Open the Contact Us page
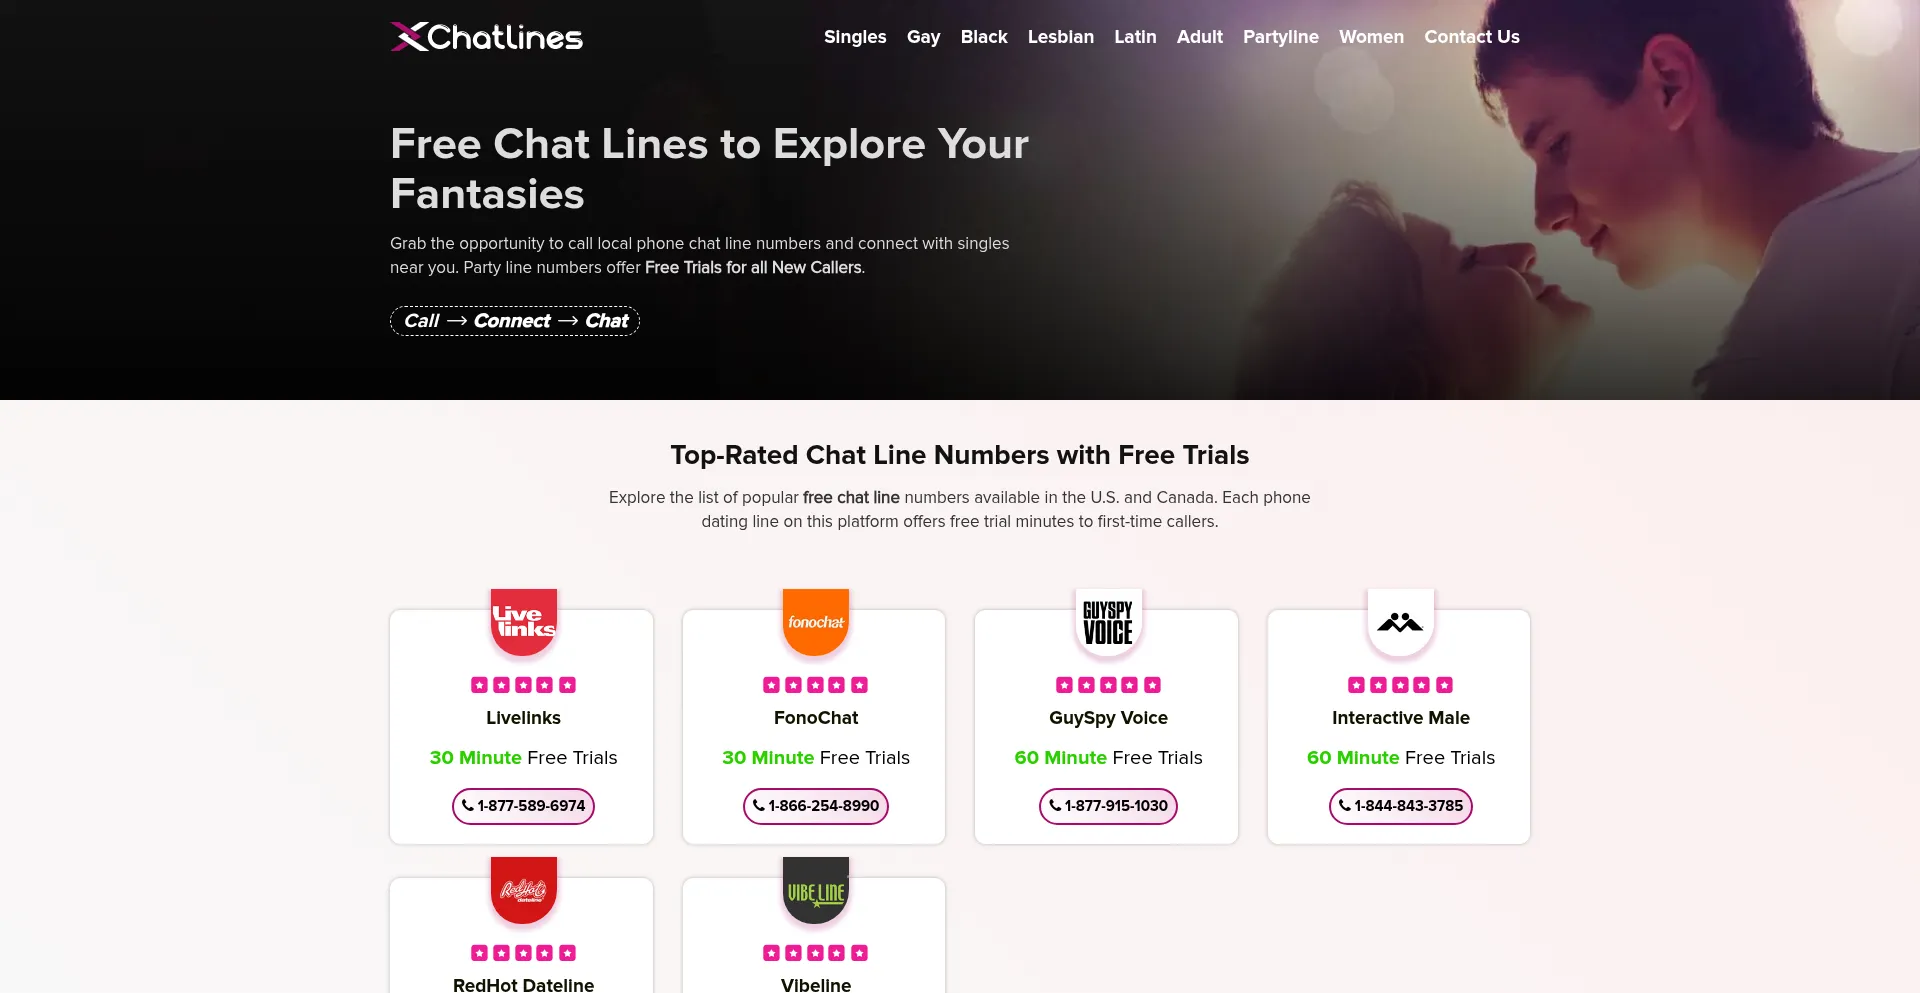 pyautogui.click(x=1471, y=37)
